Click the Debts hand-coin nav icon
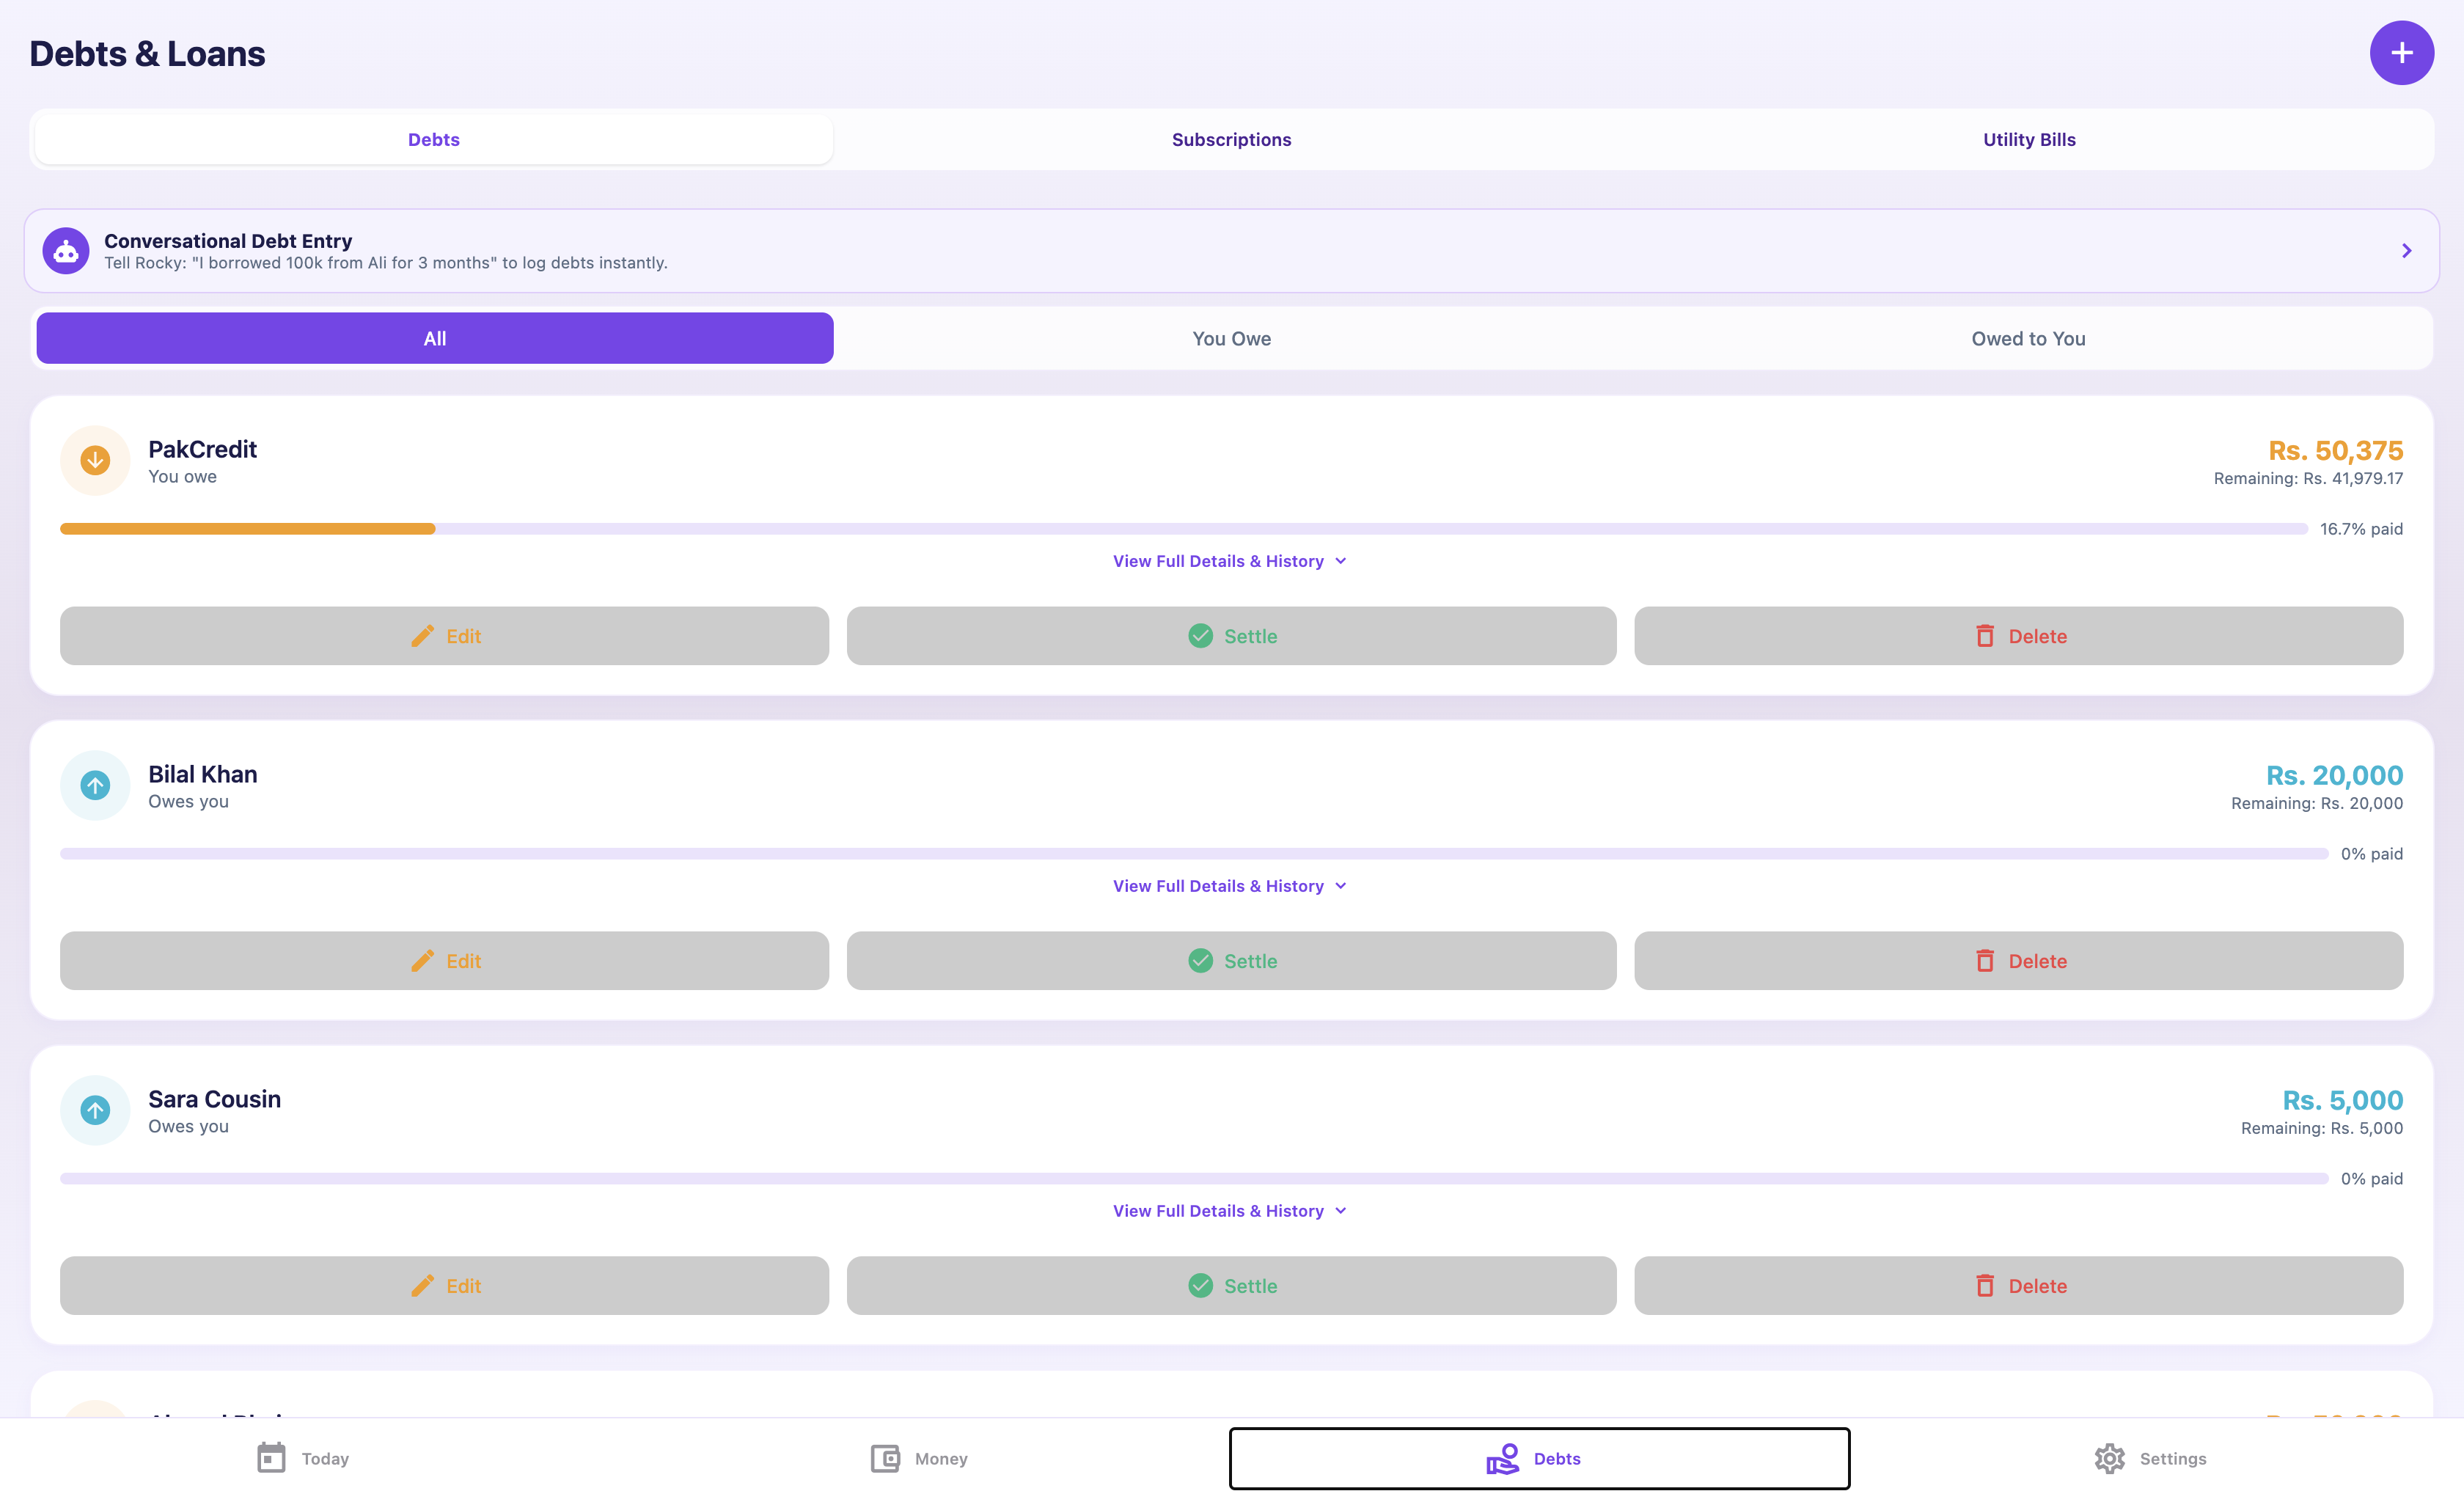2464x1502 pixels. (1502, 1458)
